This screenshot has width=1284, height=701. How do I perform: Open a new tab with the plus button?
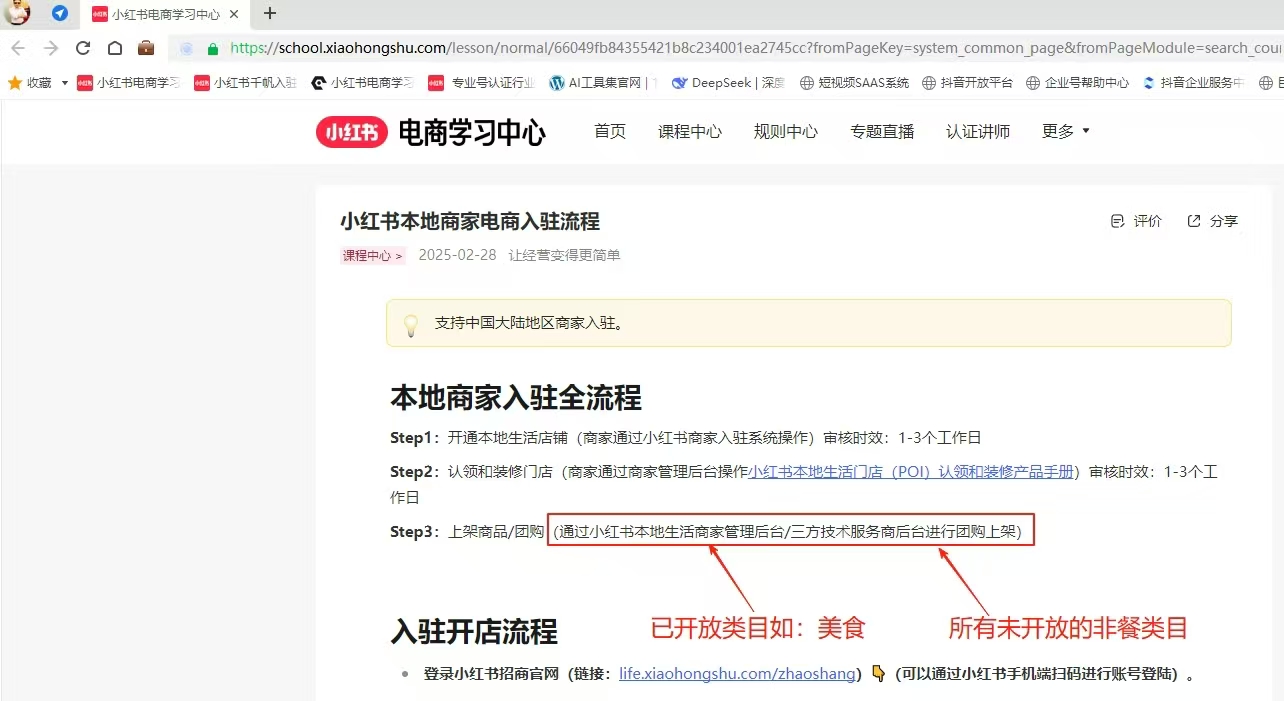269,13
